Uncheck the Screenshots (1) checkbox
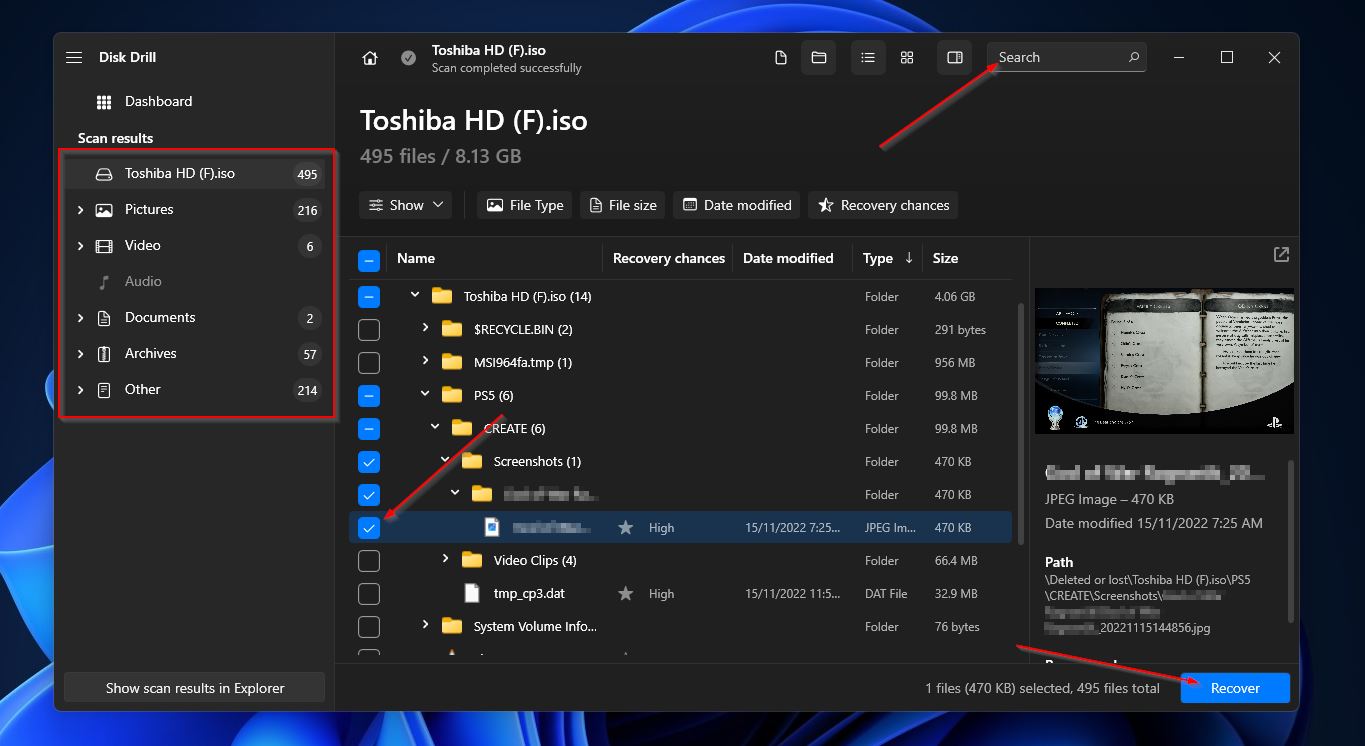This screenshot has height=746, width=1365. [369, 462]
